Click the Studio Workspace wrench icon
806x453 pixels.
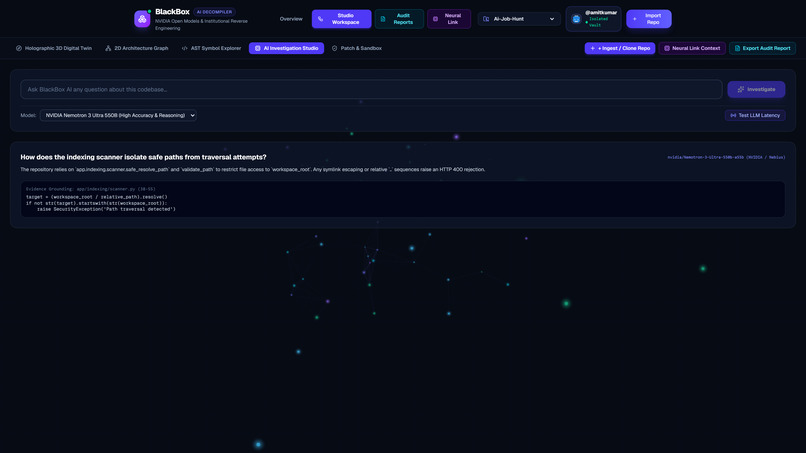coord(321,19)
